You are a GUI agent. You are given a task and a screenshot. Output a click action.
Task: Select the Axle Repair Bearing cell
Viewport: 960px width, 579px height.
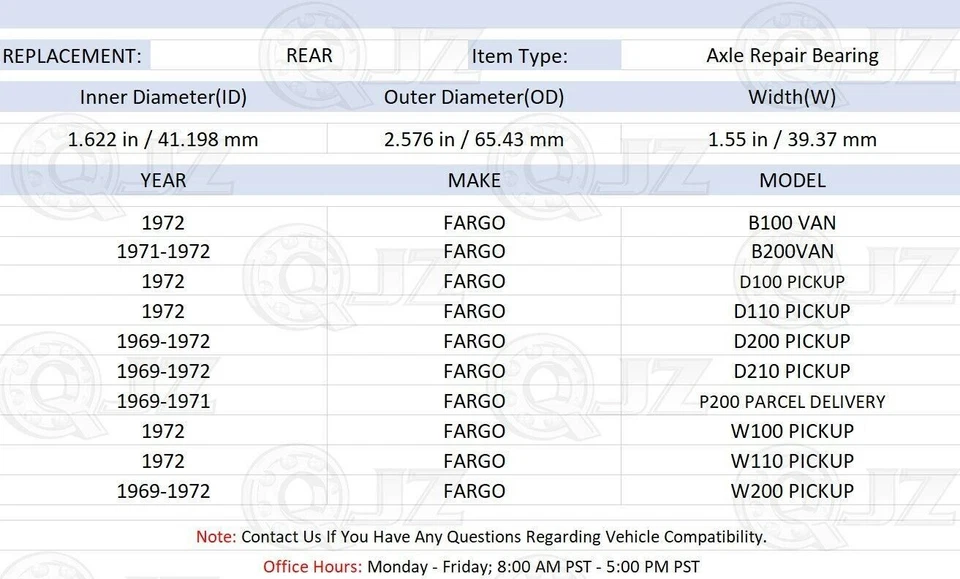792,56
